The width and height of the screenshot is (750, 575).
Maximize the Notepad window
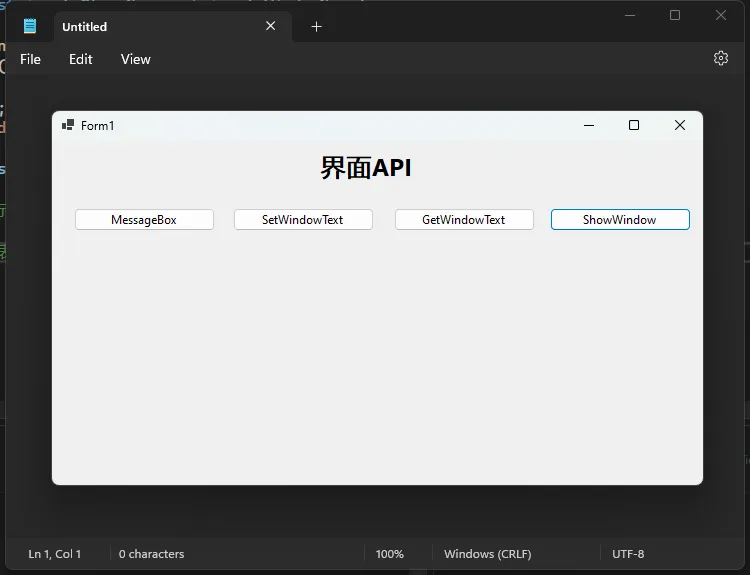675,15
